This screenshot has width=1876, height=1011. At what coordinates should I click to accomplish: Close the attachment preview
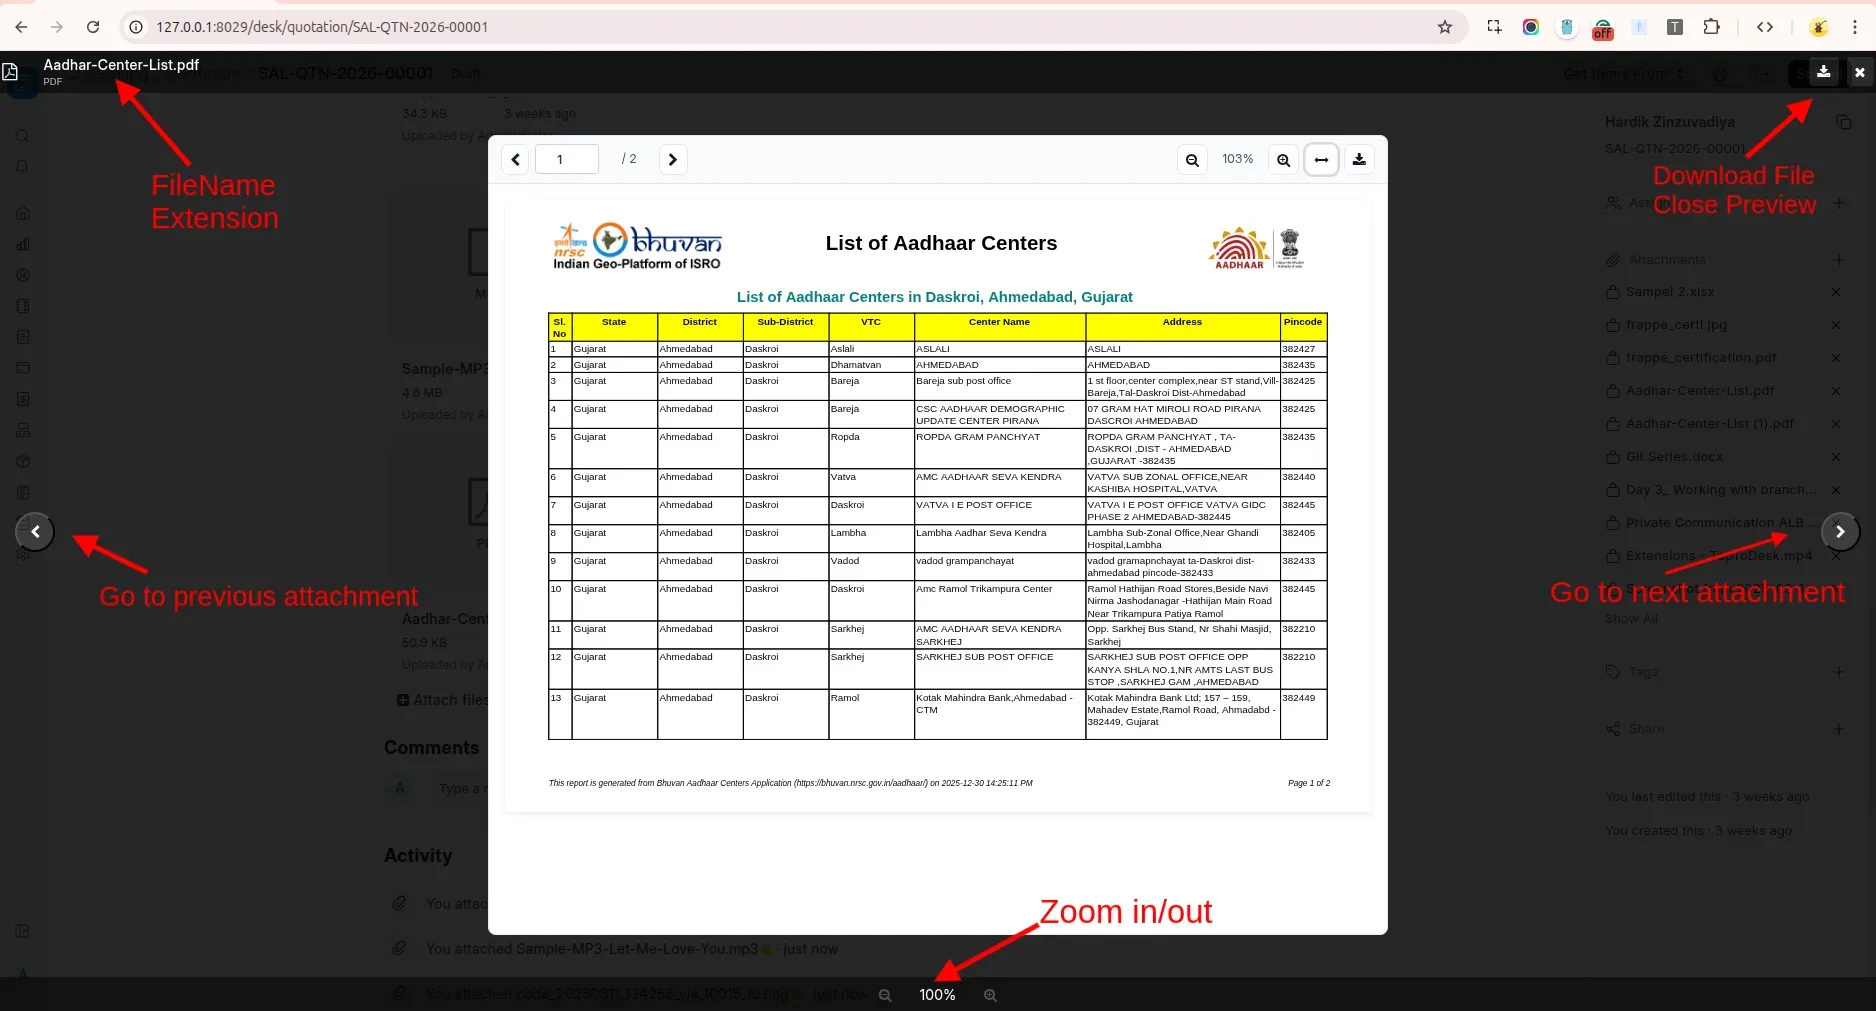tap(1860, 72)
